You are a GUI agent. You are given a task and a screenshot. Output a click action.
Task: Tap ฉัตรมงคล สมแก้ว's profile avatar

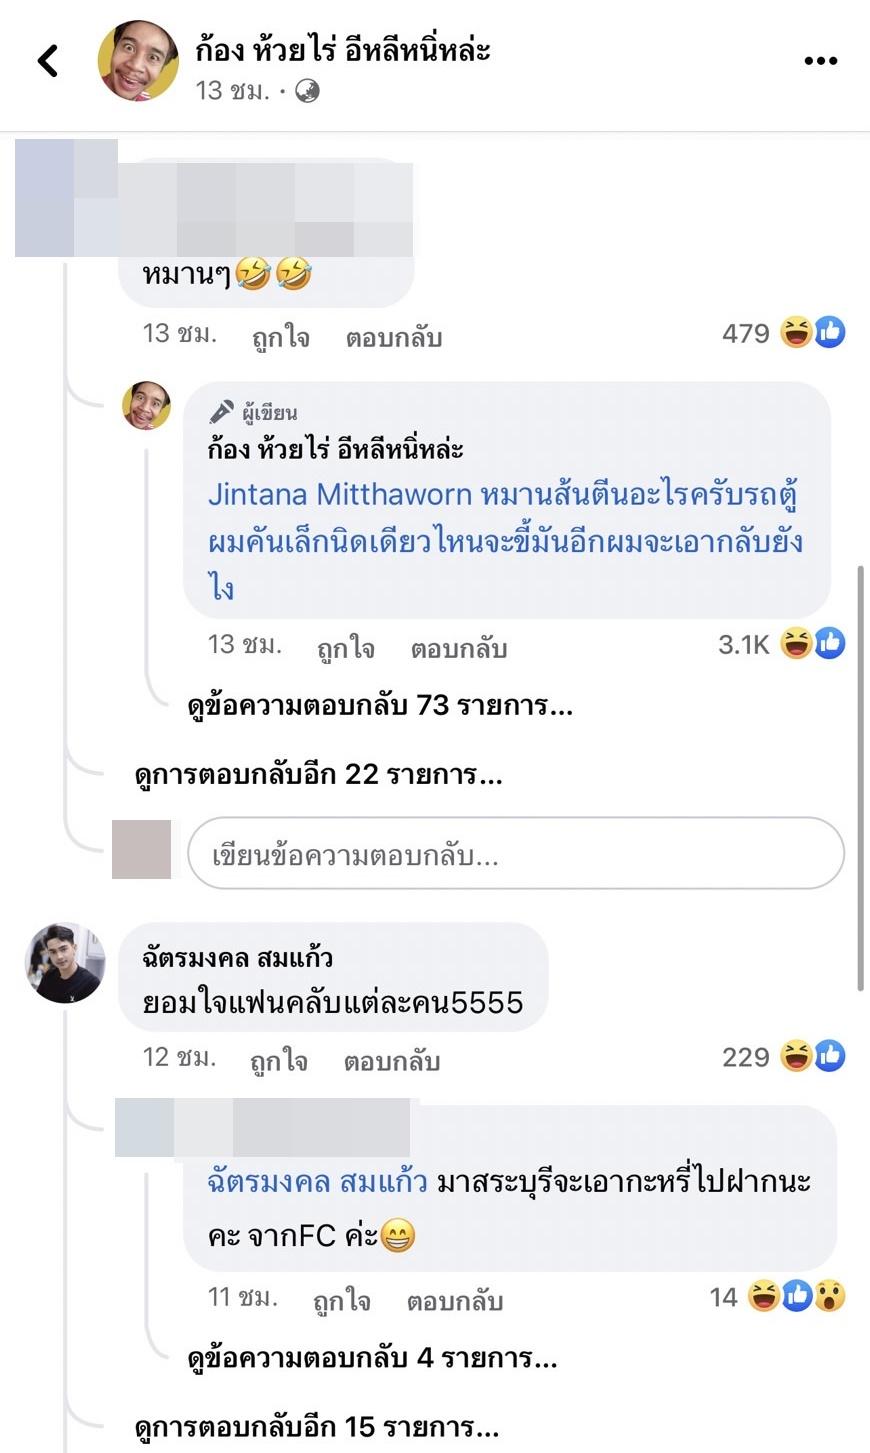(65, 963)
